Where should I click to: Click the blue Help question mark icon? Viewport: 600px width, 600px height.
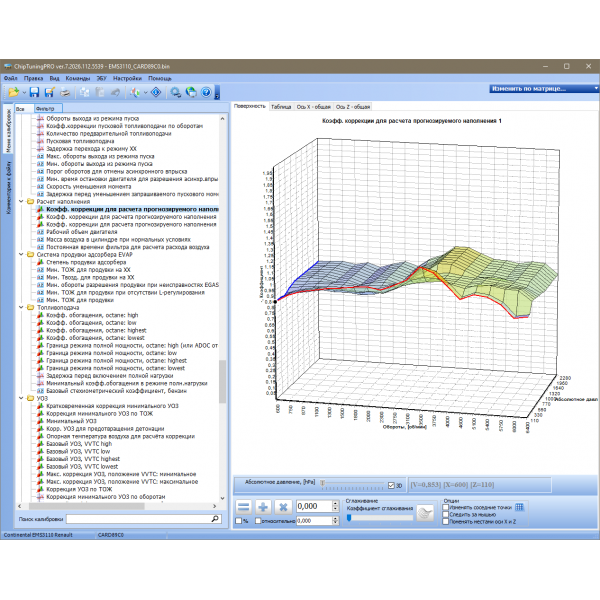click(x=206, y=92)
